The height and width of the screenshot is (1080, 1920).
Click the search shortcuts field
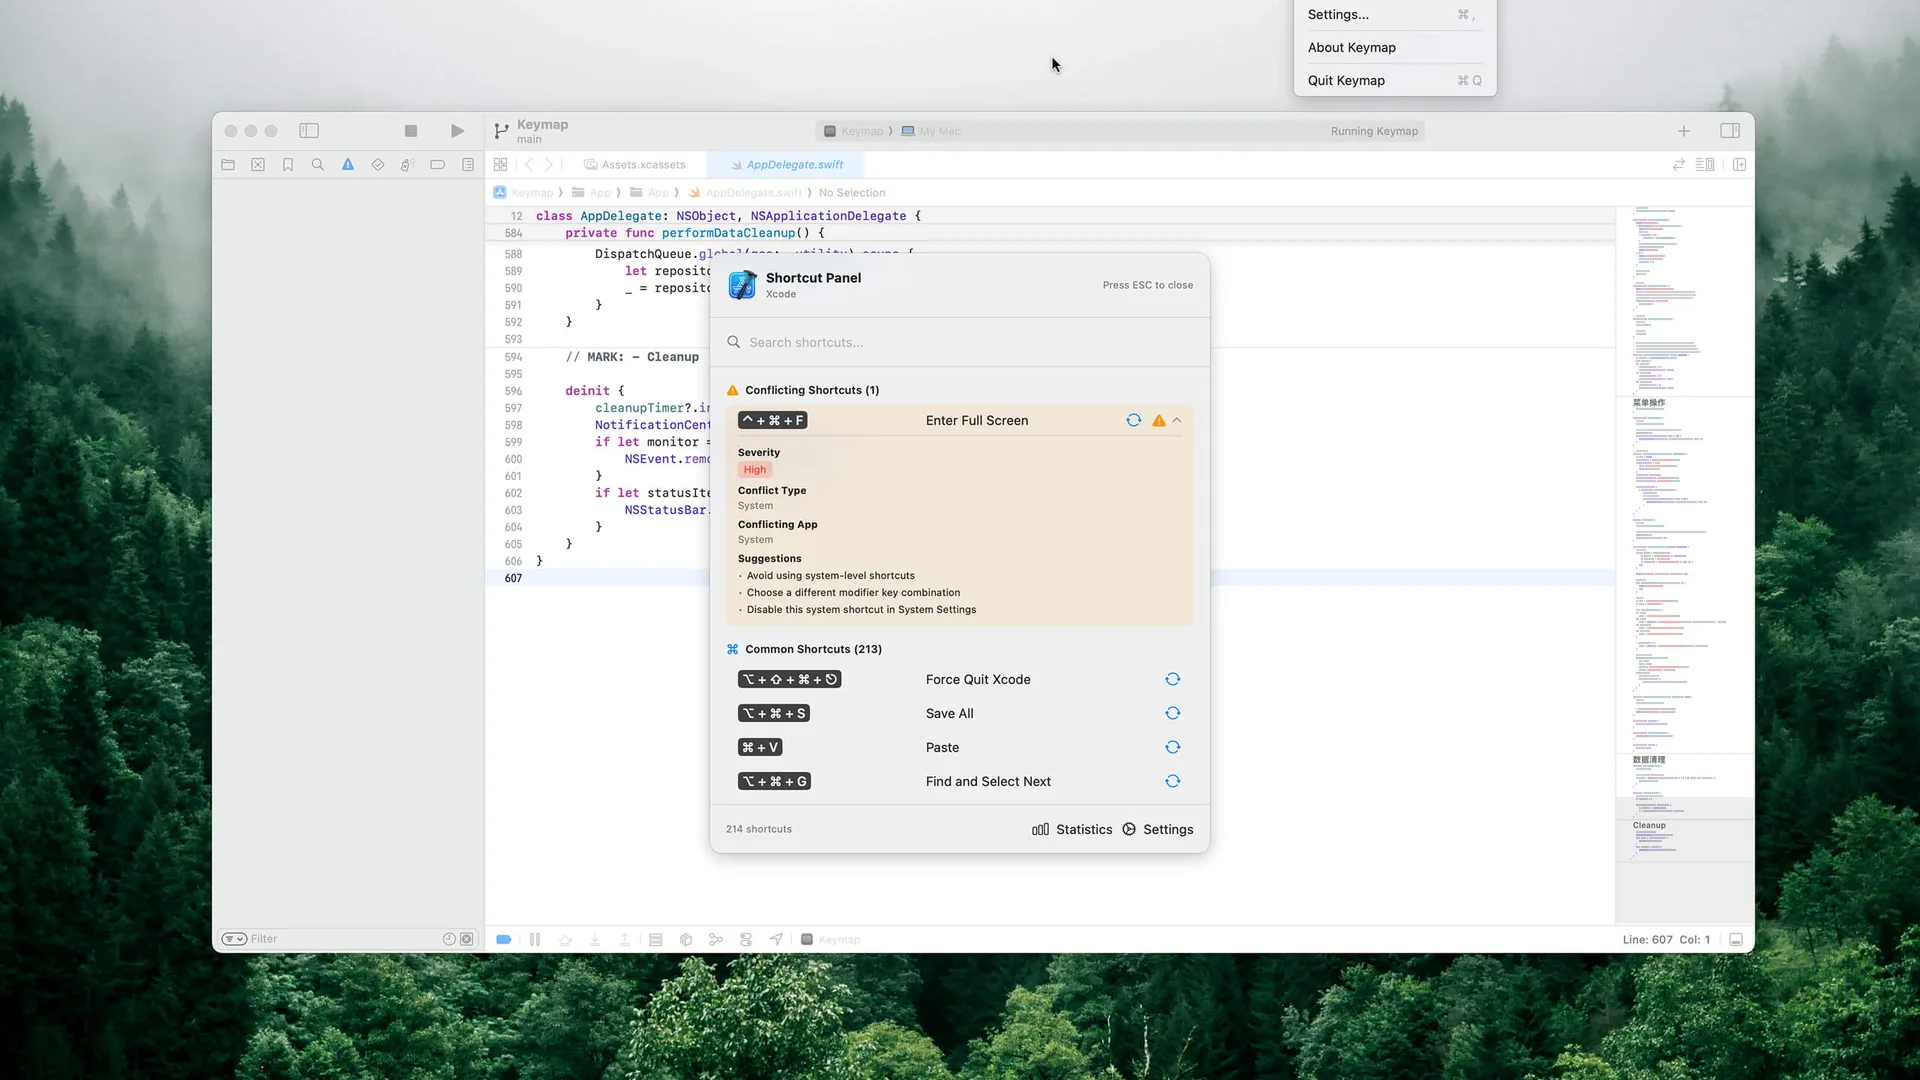(960, 342)
